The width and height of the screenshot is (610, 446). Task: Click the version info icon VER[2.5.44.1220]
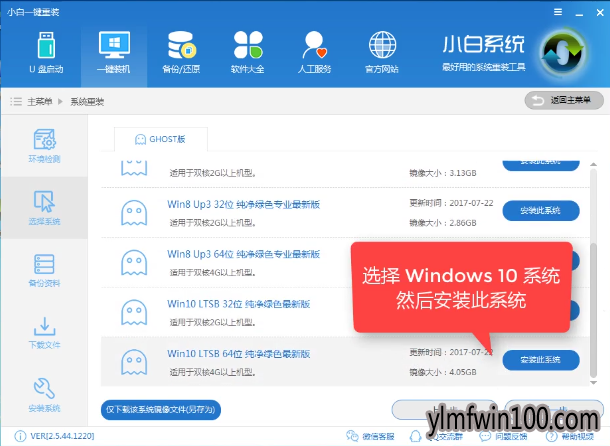[20, 436]
